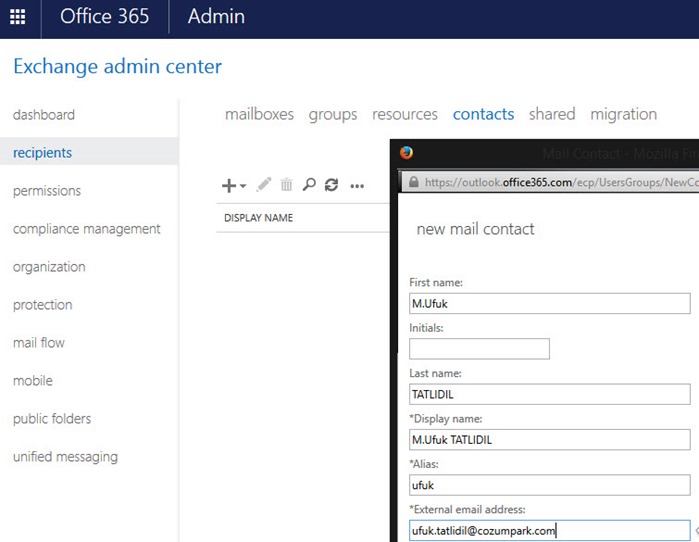Click the Alias field containing ufuk
Viewport: 699px width, 542px height.
click(550, 485)
